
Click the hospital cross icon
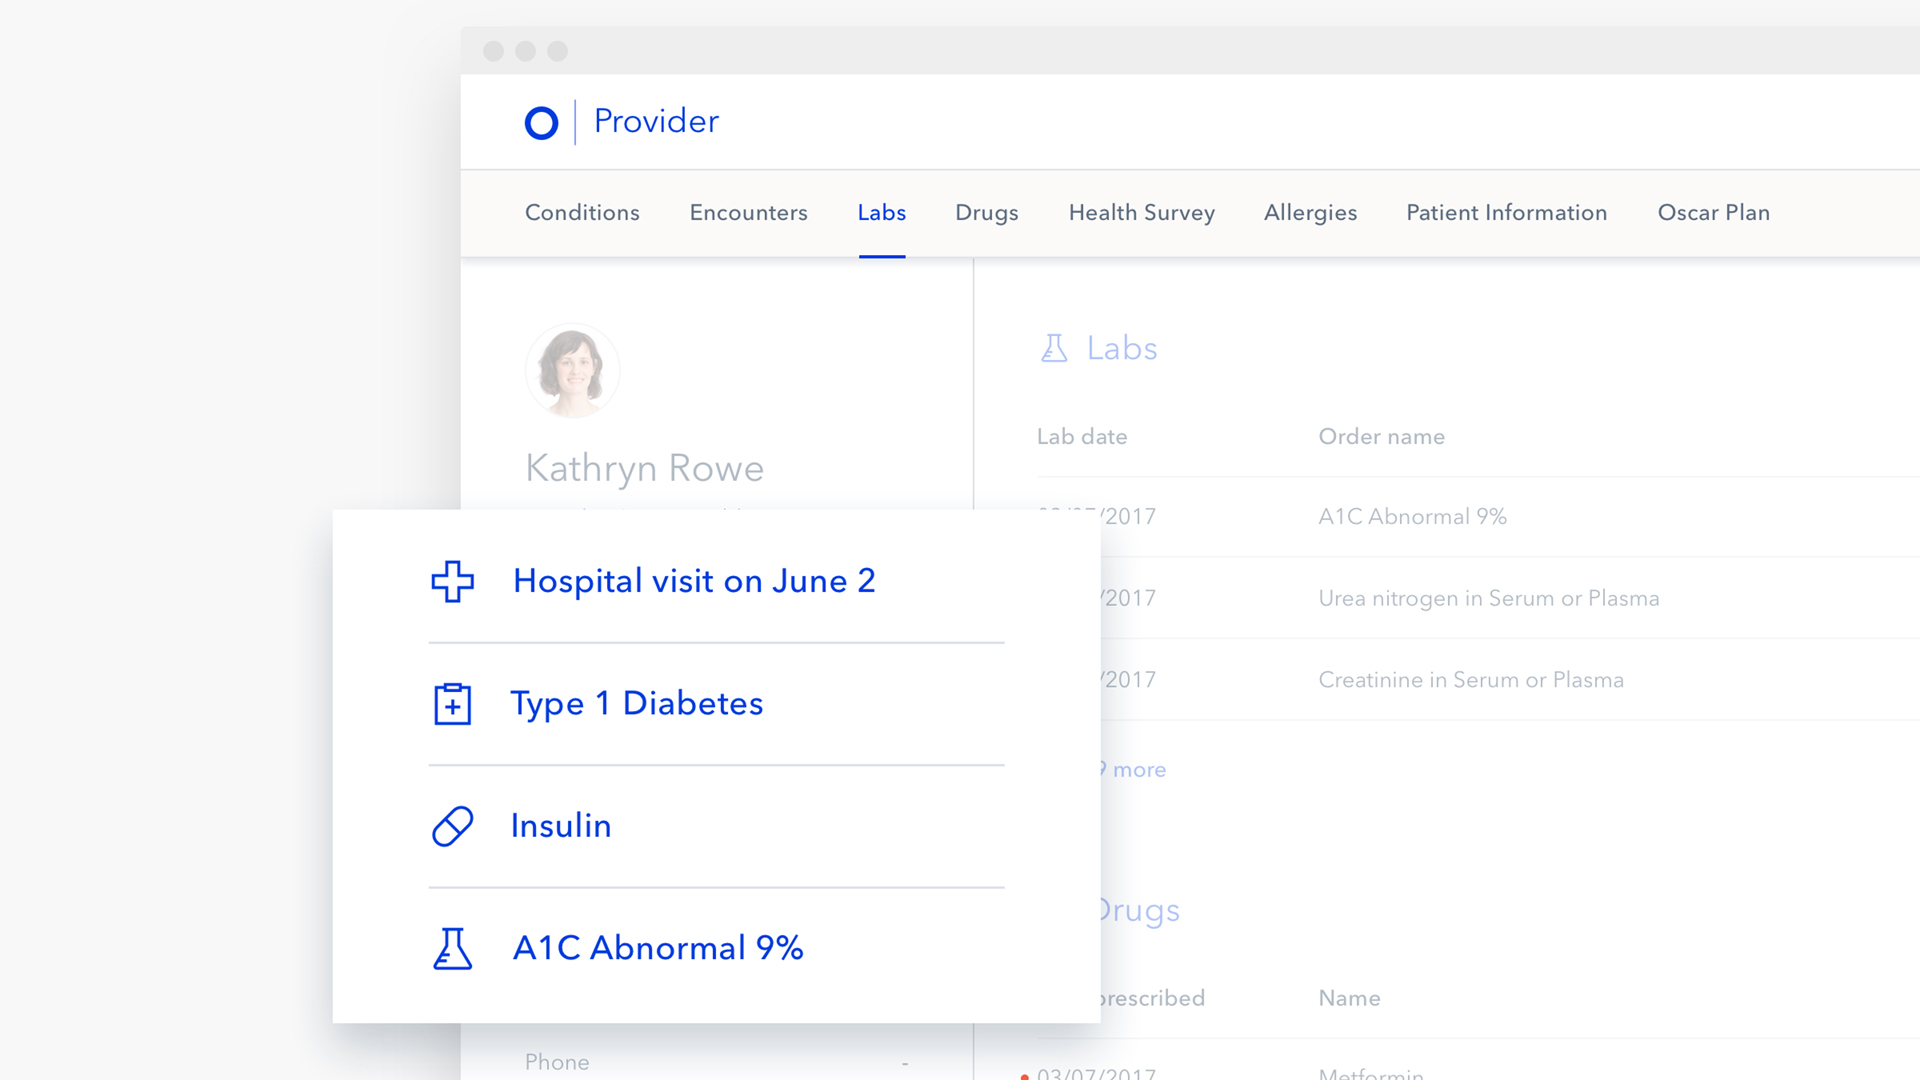(452, 581)
